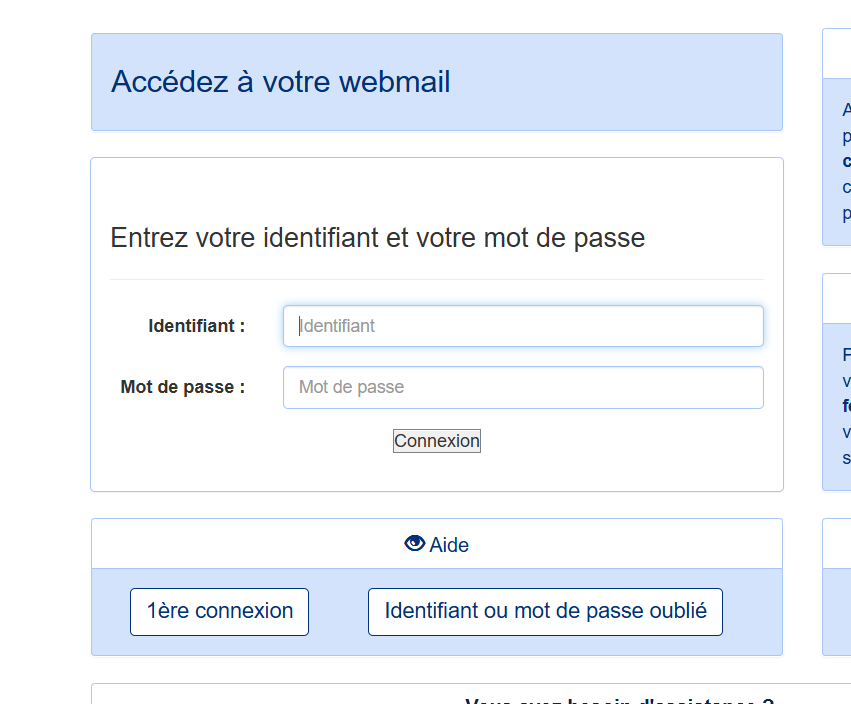
Task: Click into the Mot de passe field
Action: tap(523, 387)
